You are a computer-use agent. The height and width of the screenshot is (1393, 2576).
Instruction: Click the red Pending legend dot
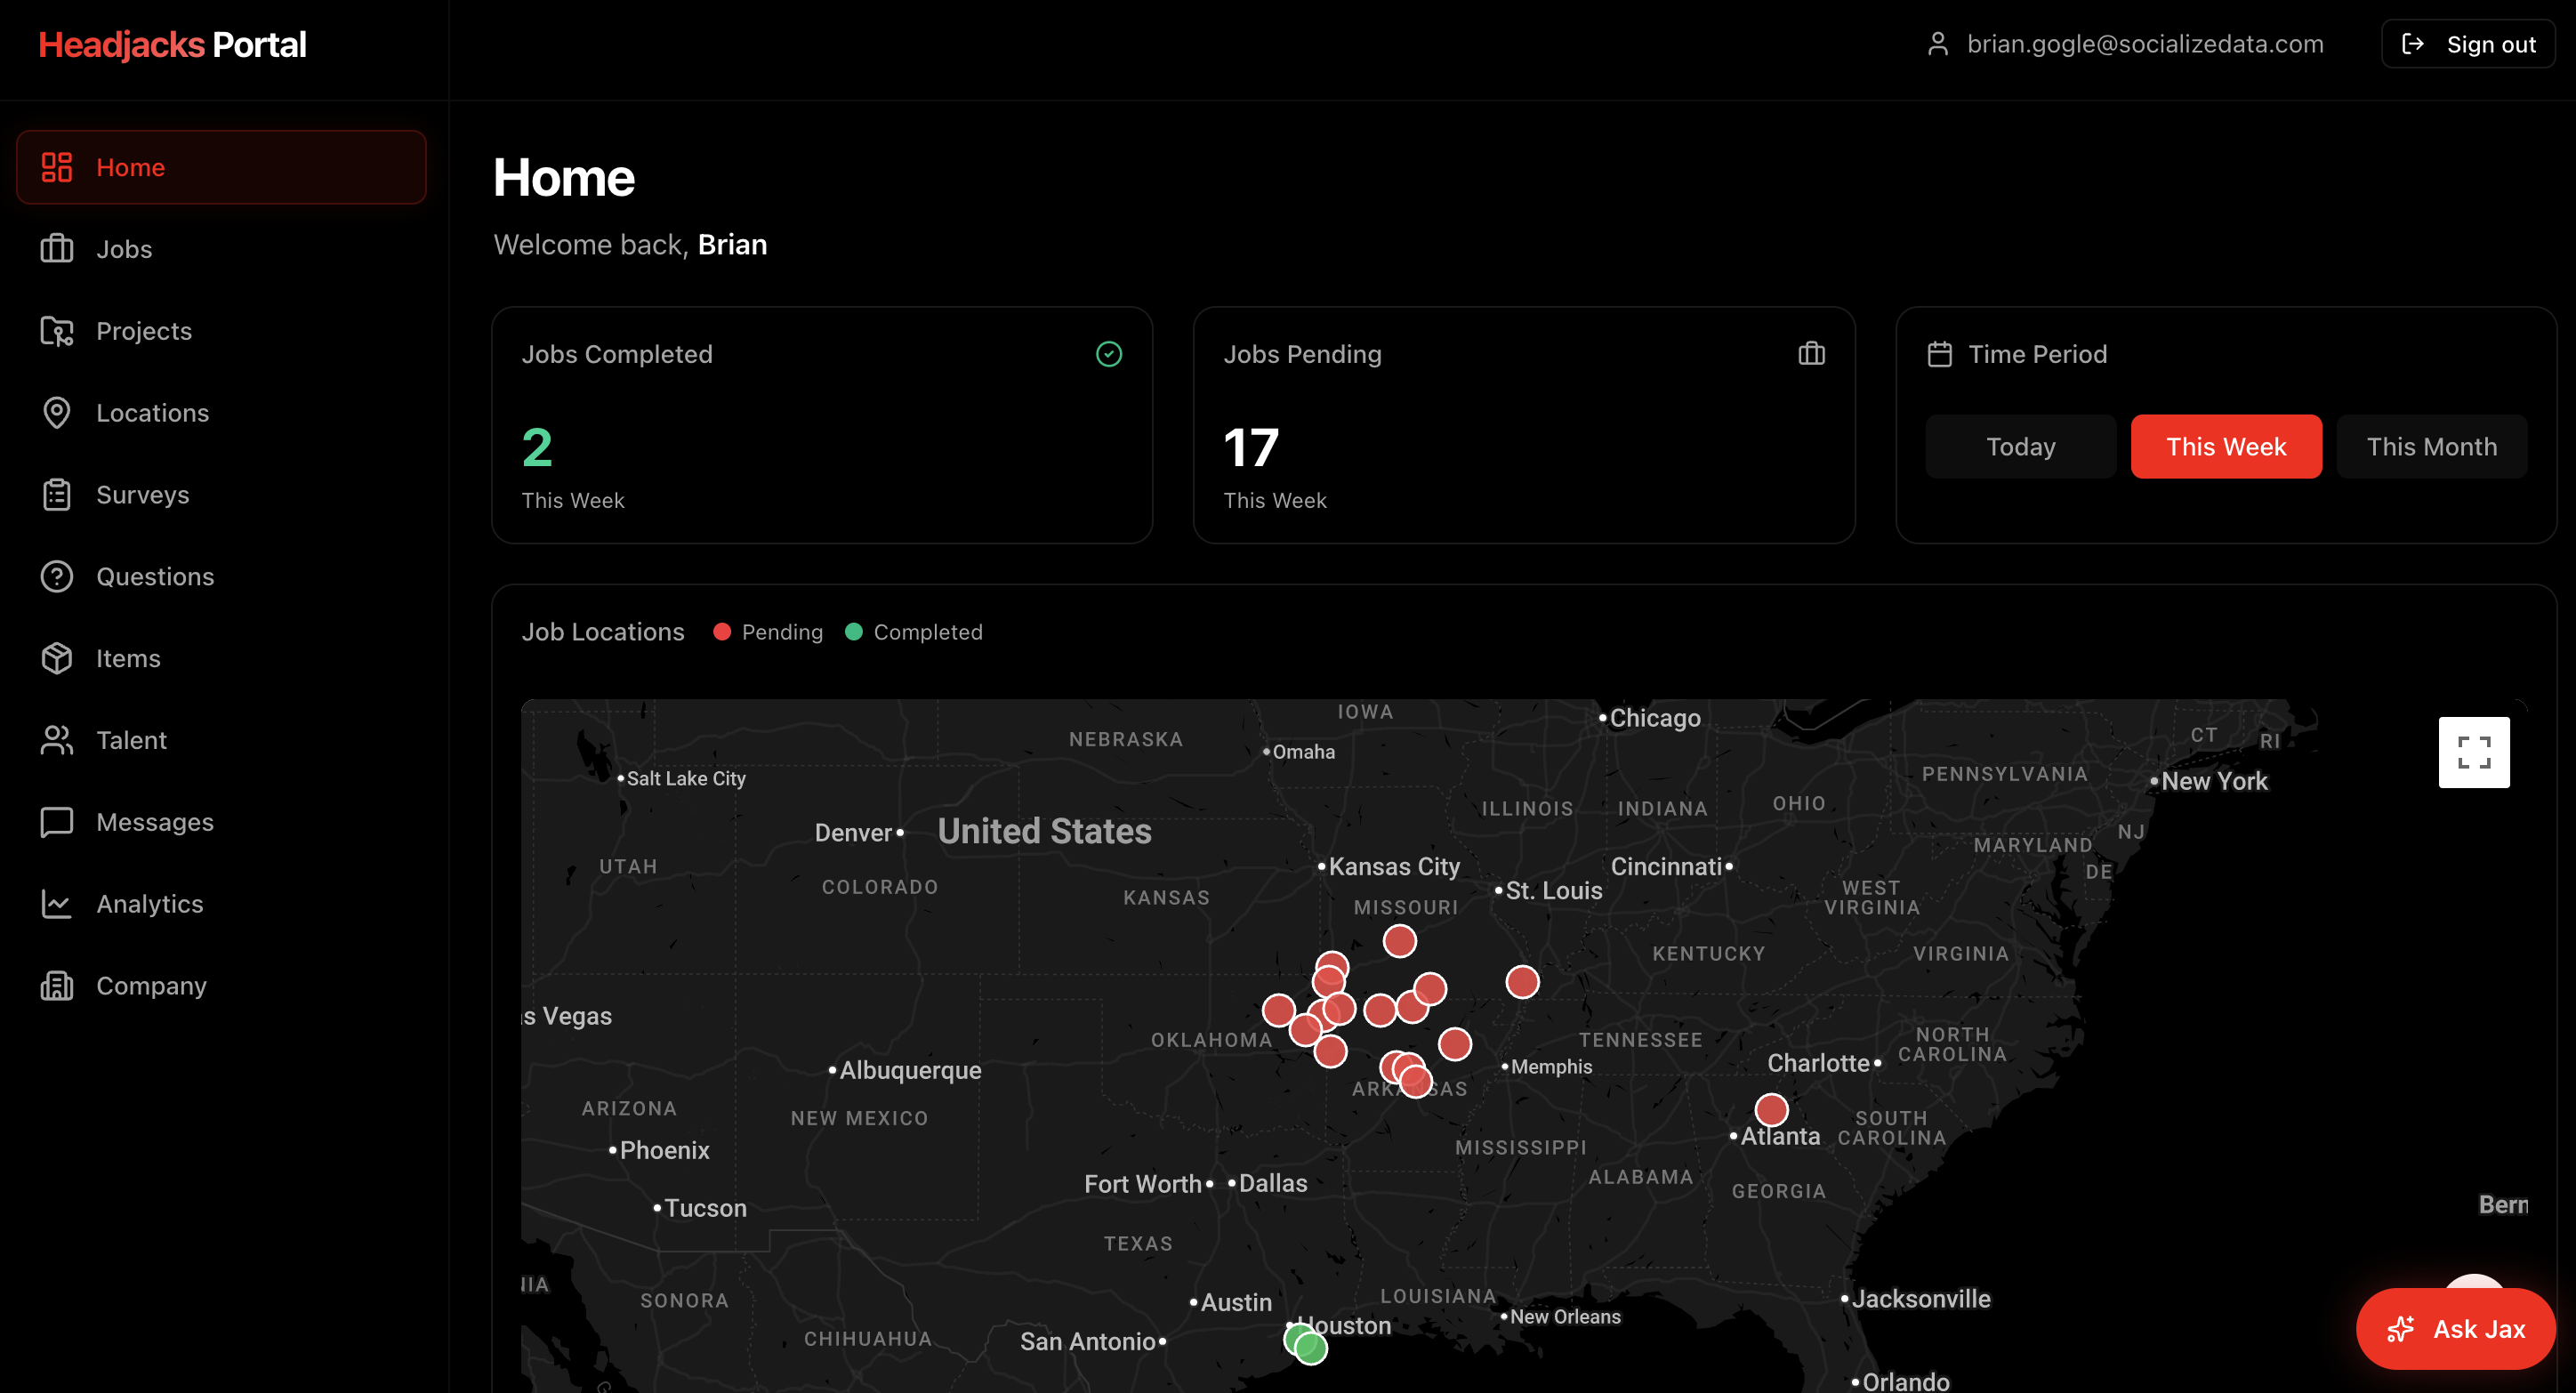(722, 632)
